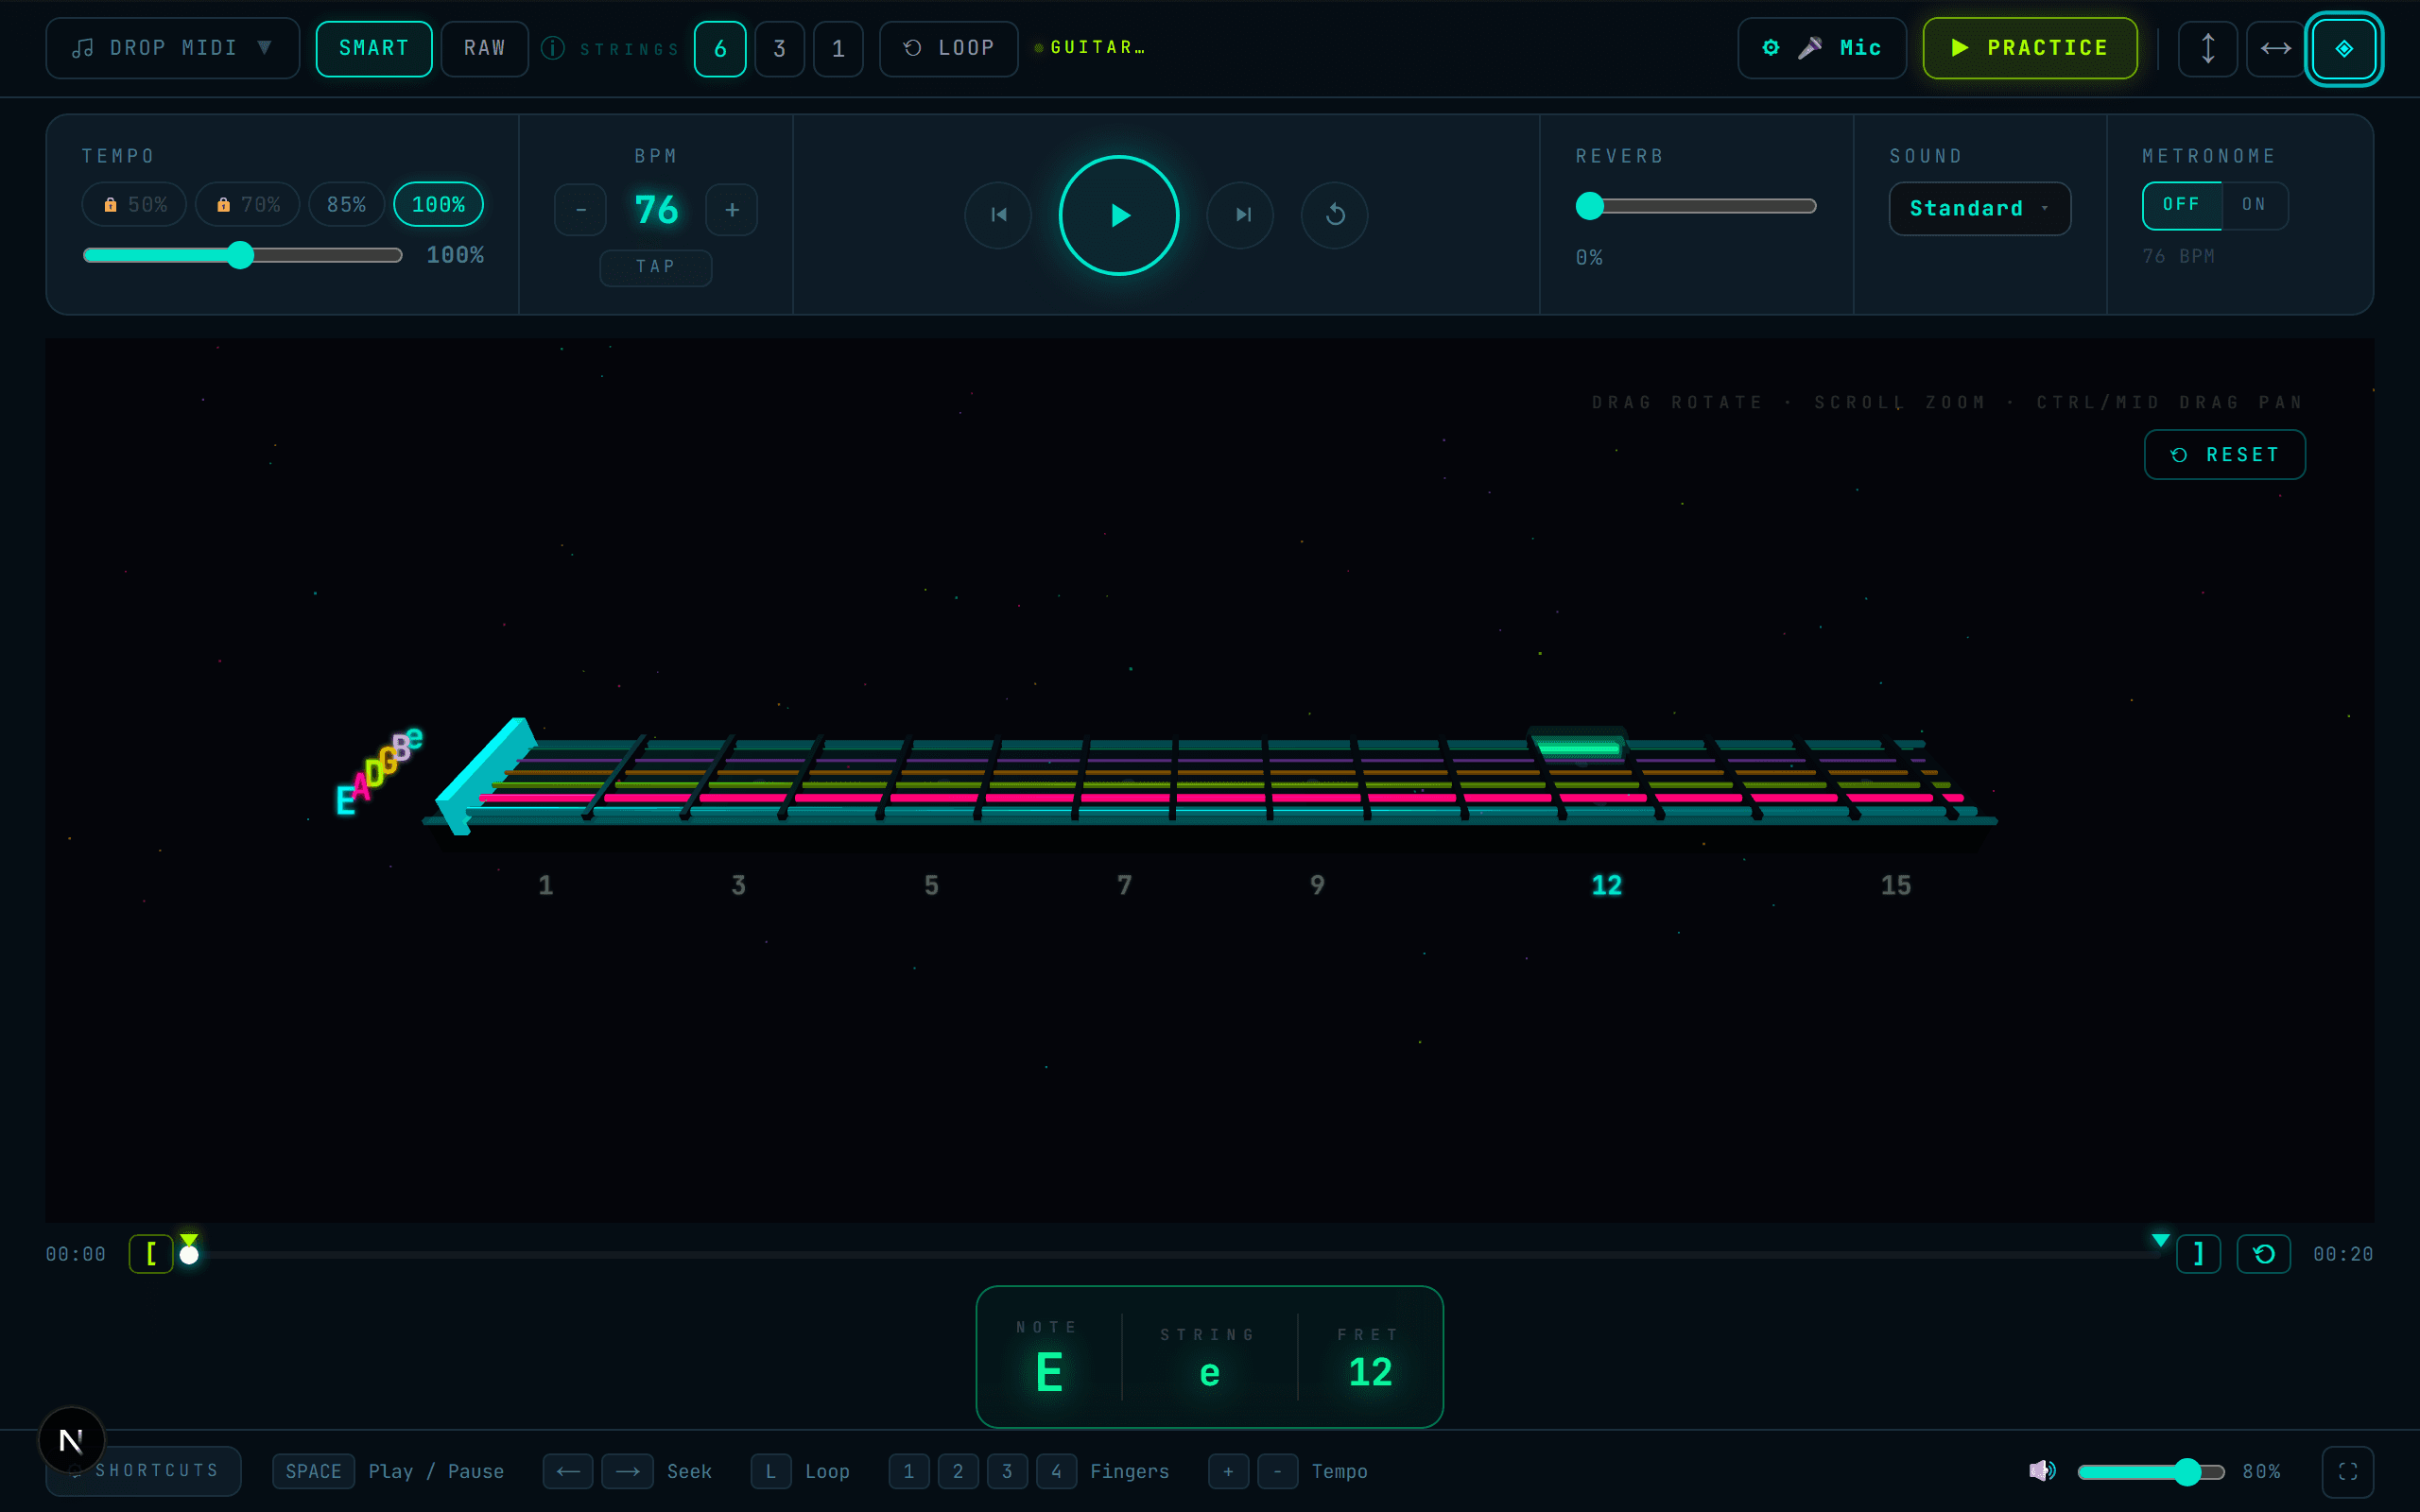Adjust the Reverb slider
Viewport: 2420px width, 1512px height.
coord(1696,206)
